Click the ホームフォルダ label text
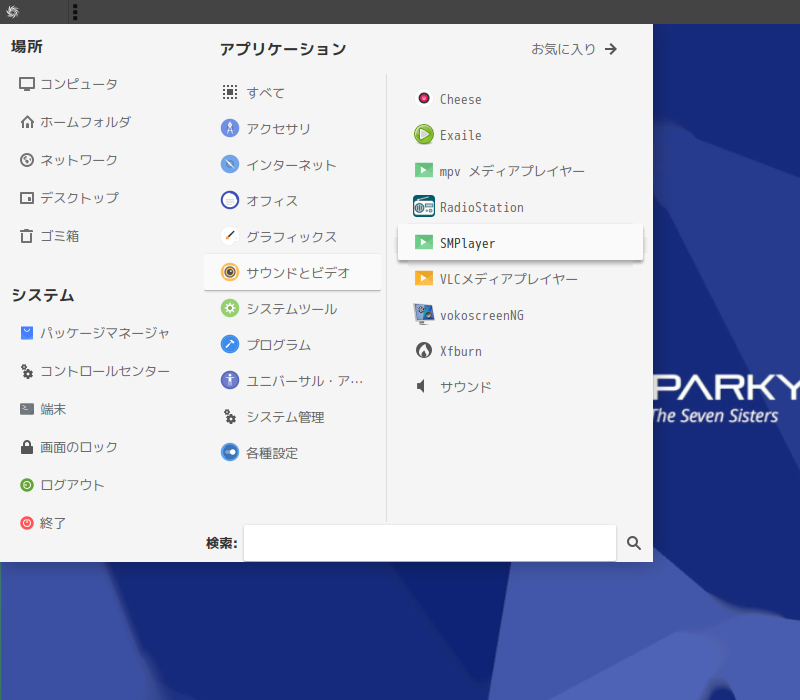 [85, 122]
